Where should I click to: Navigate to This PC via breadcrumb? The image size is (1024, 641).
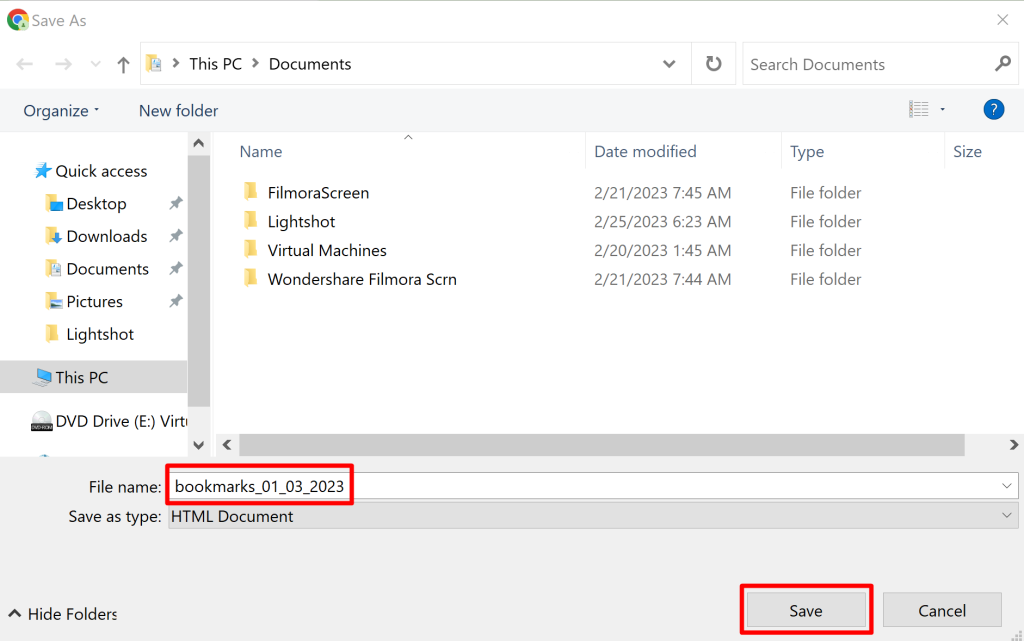click(x=214, y=63)
